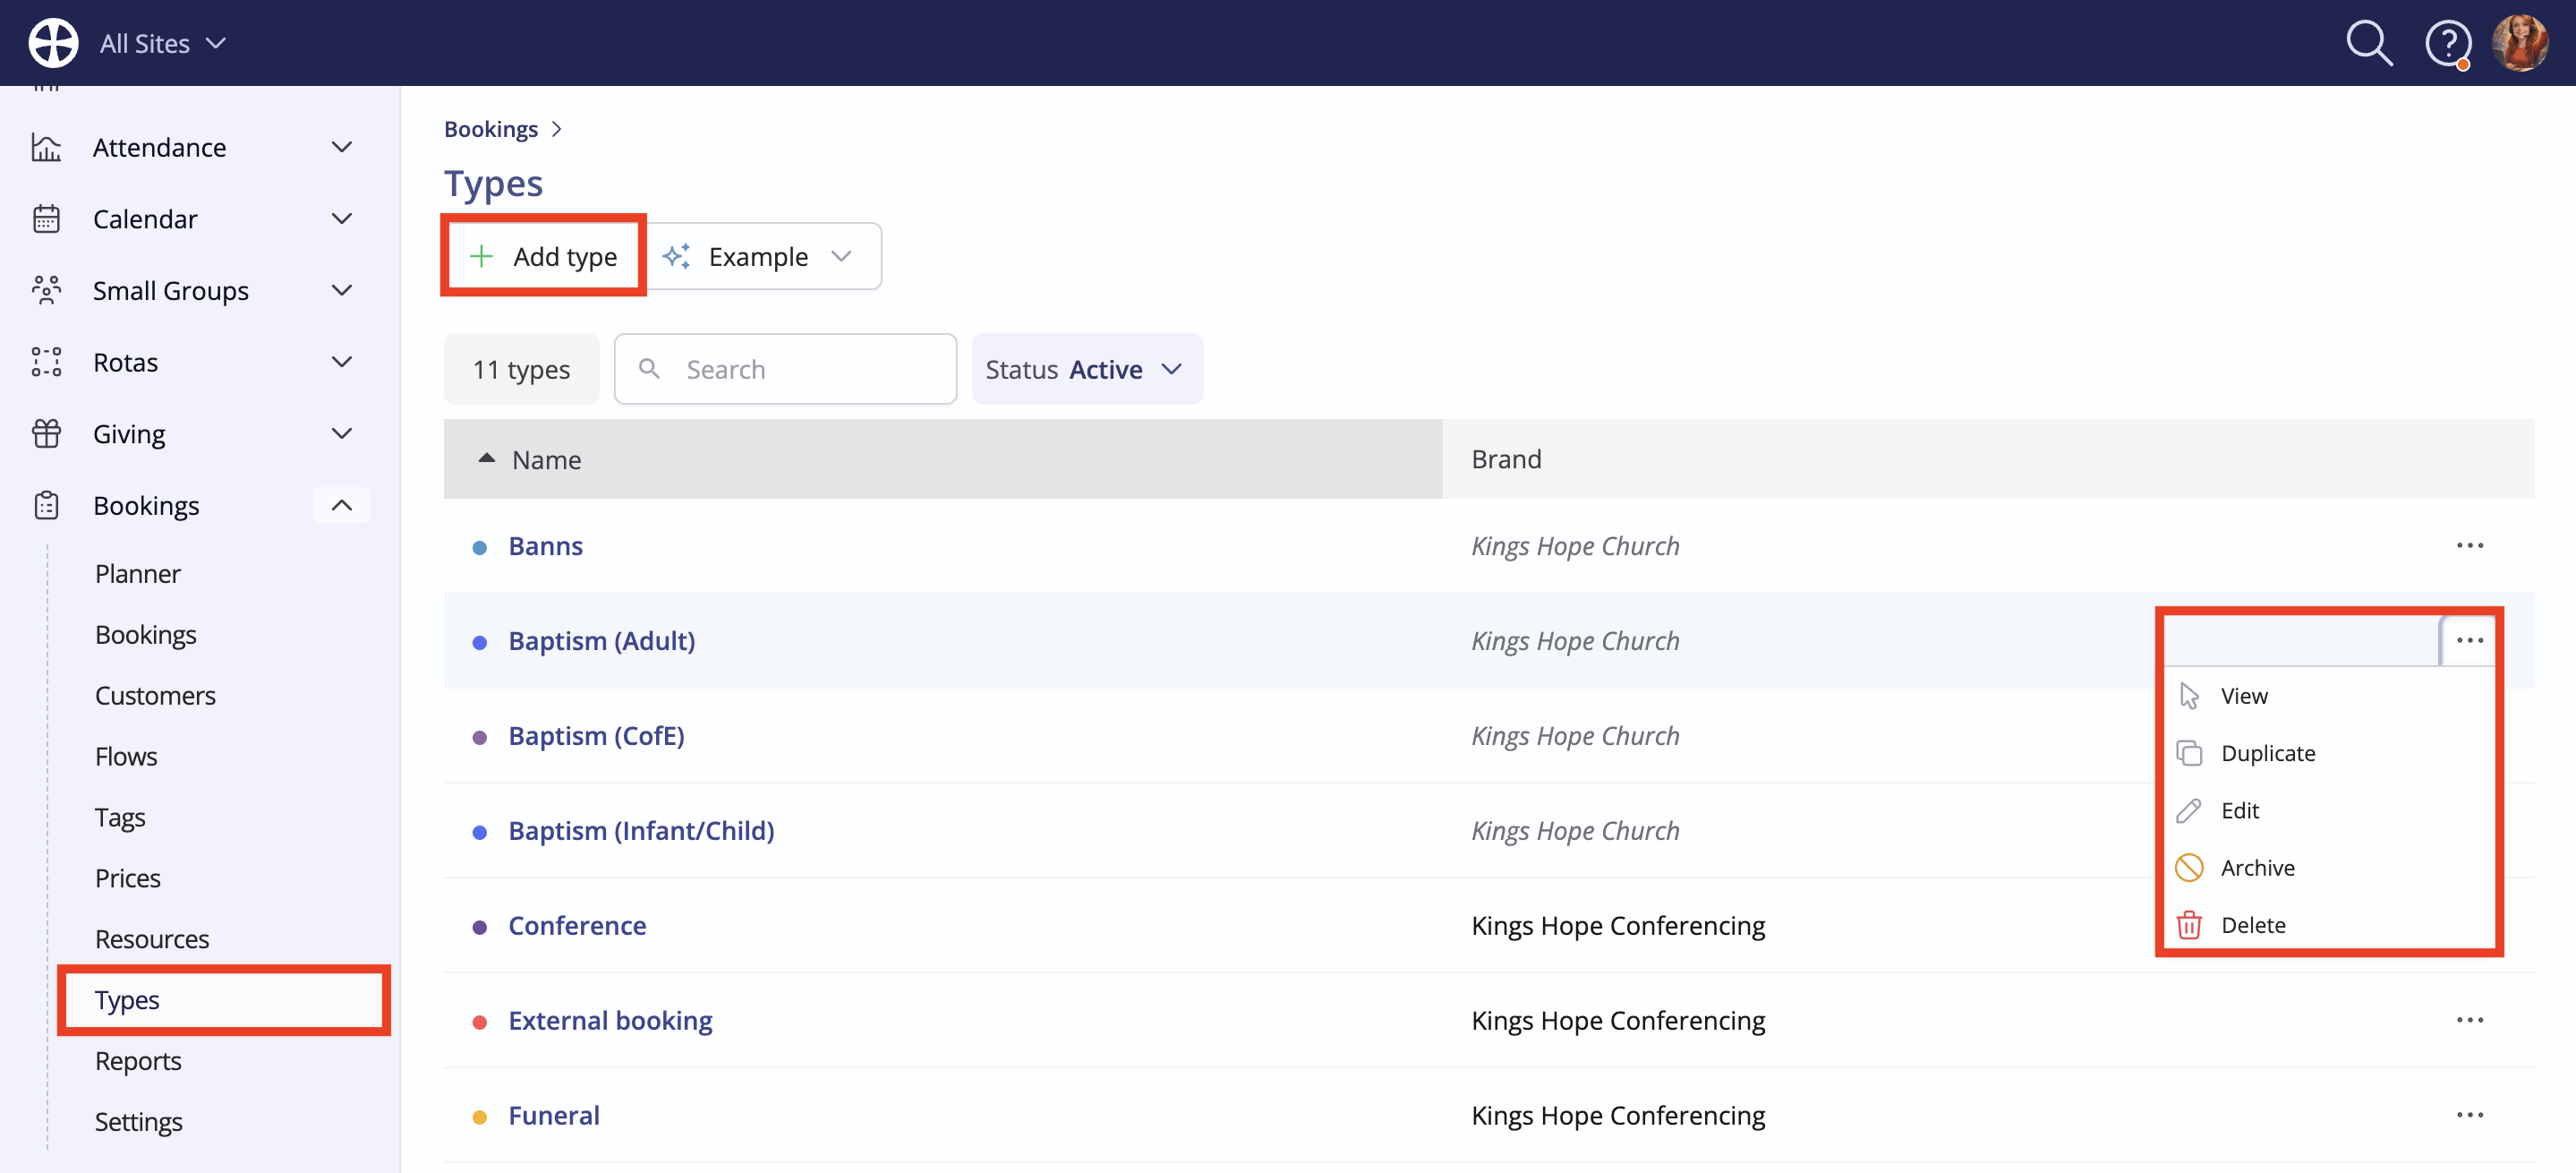Viewport: 2576px width, 1173px height.
Task: Collapse the Bookings sidebar section
Action: coord(341,505)
